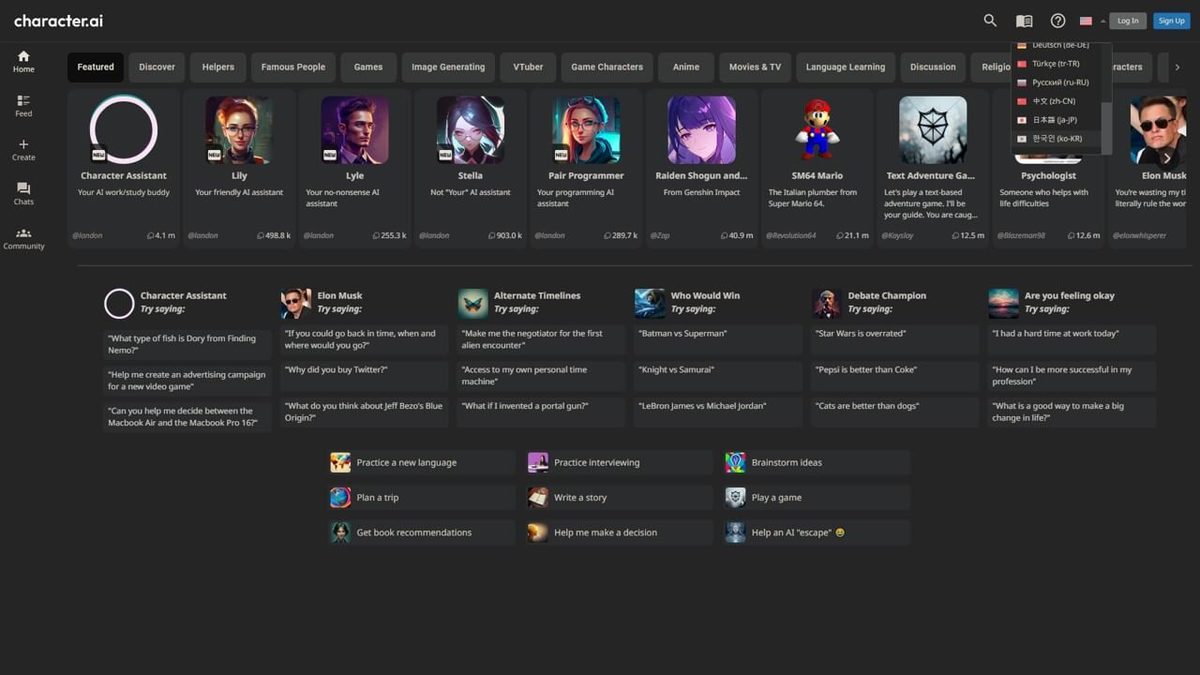This screenshot has width=1200, height=675.
Task: Open the search magnifier icon
Action: click(990, 20)
